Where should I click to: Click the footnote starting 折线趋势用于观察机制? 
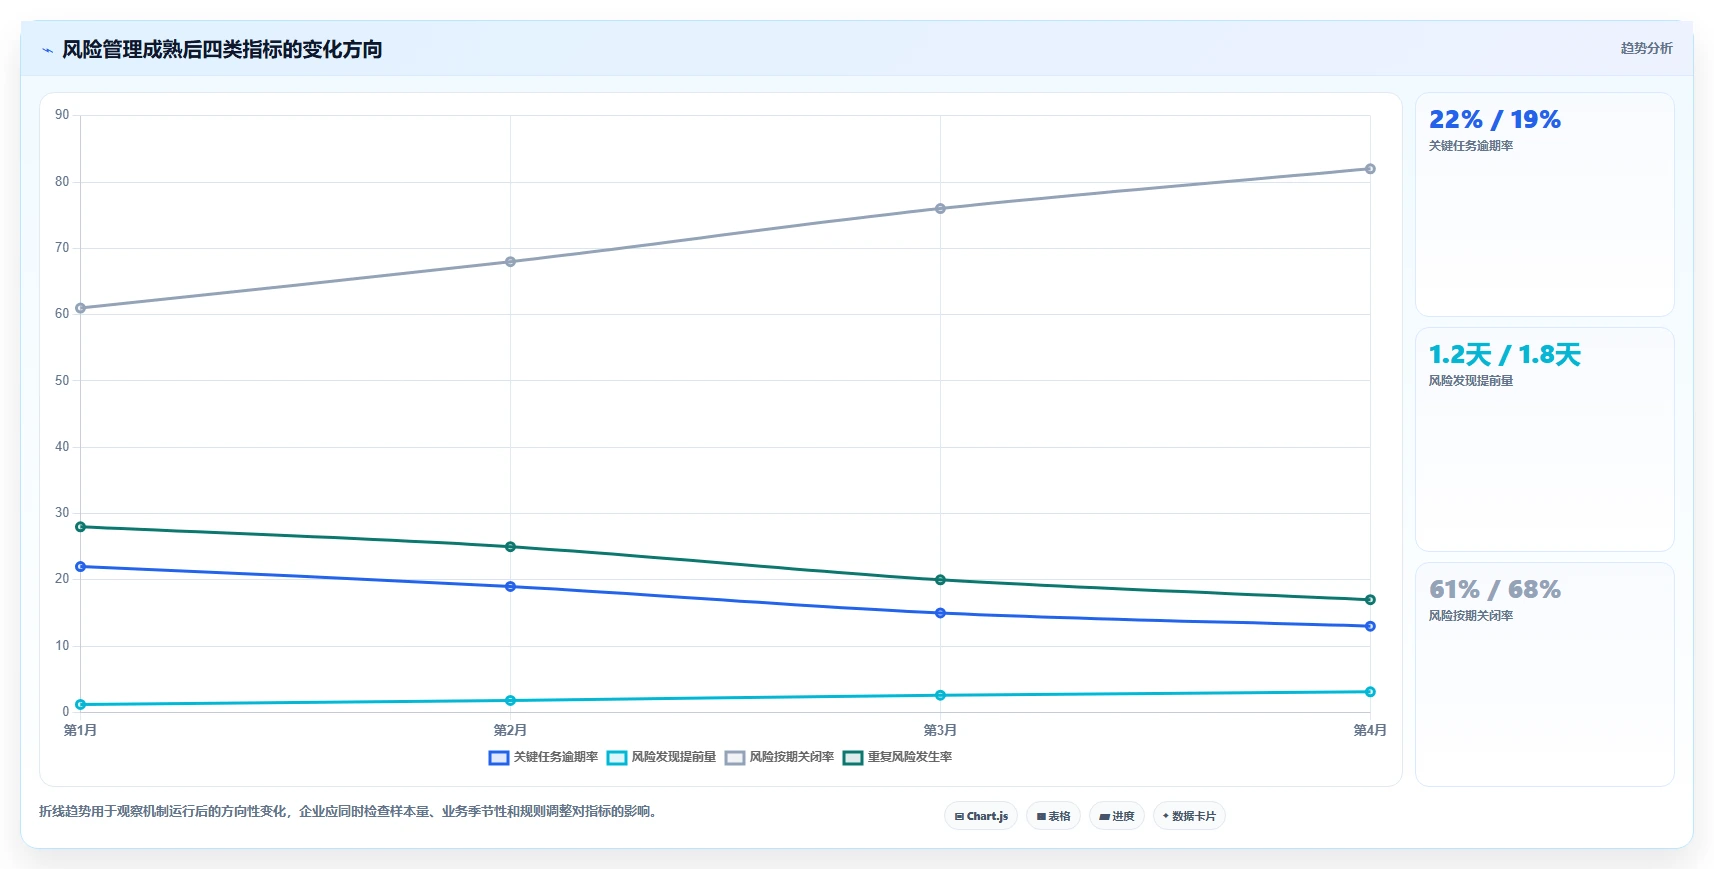tap(350, 811)
